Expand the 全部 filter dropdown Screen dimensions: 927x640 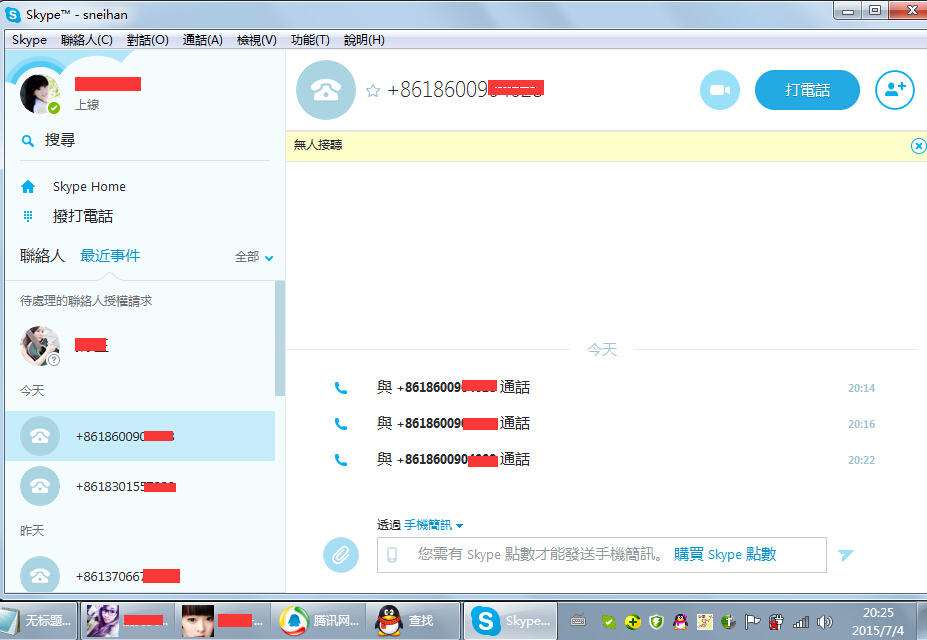[254, 257]
